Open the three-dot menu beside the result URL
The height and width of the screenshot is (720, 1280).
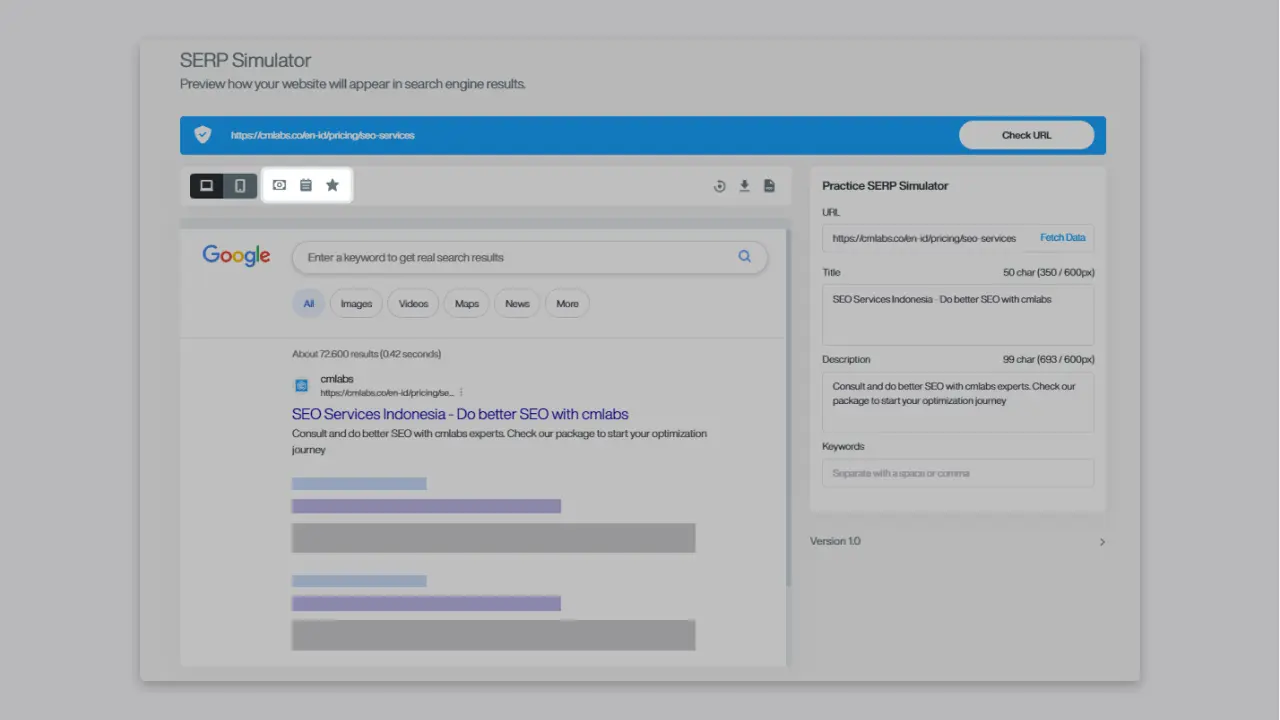click(x=461, y=392)
